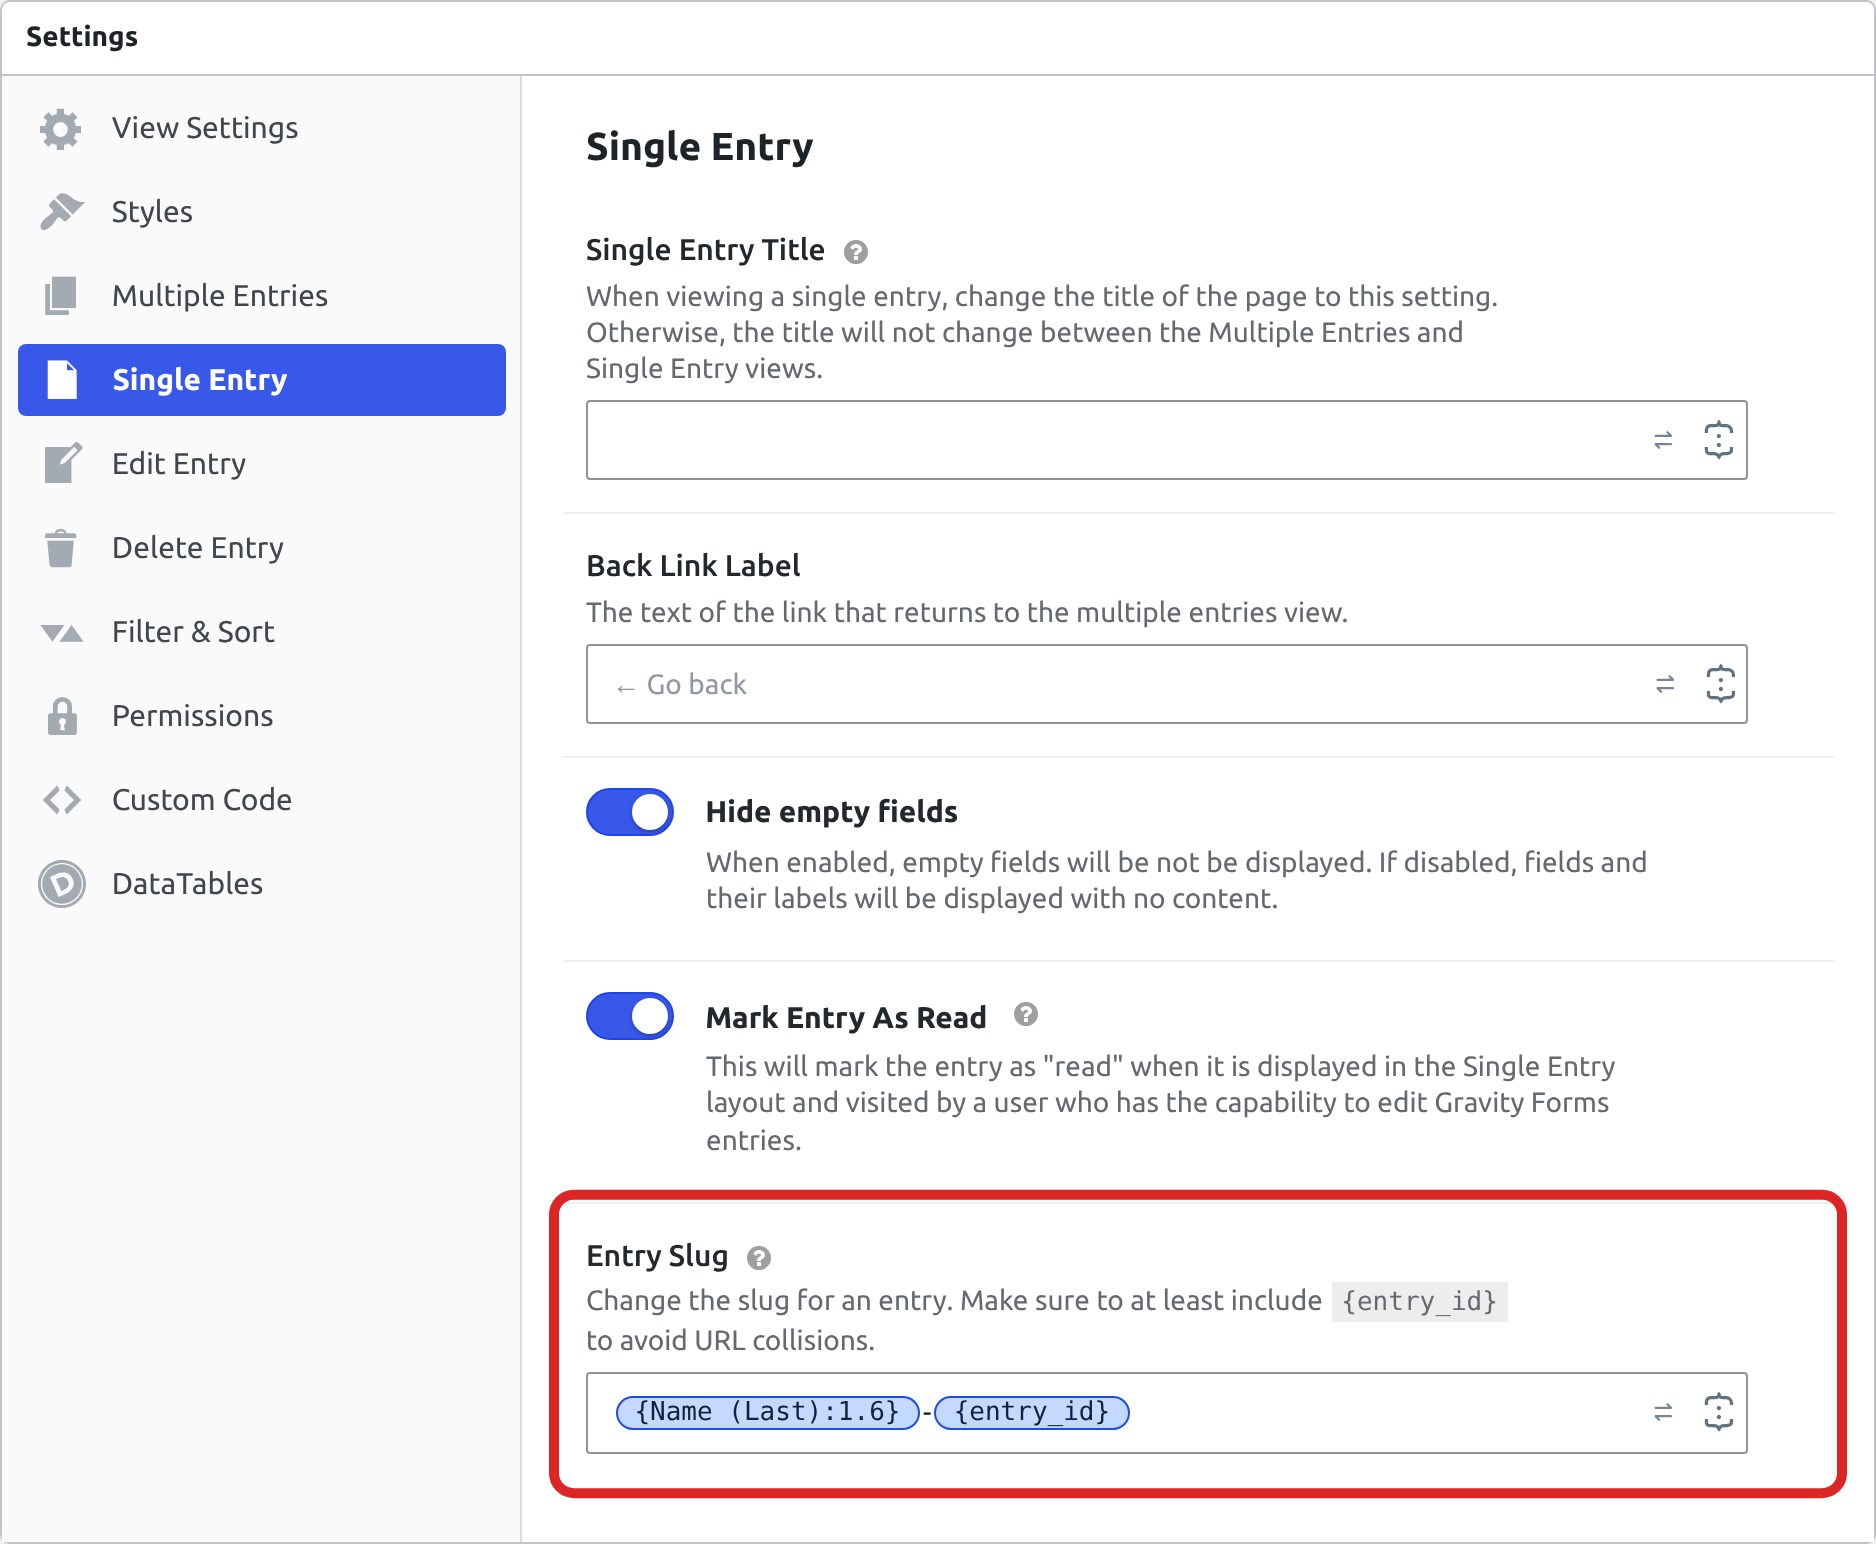This screenshot has height=1544, width=1876.
Task: Click the Custom Code brackets icon
Action: (x=62, y=800)
